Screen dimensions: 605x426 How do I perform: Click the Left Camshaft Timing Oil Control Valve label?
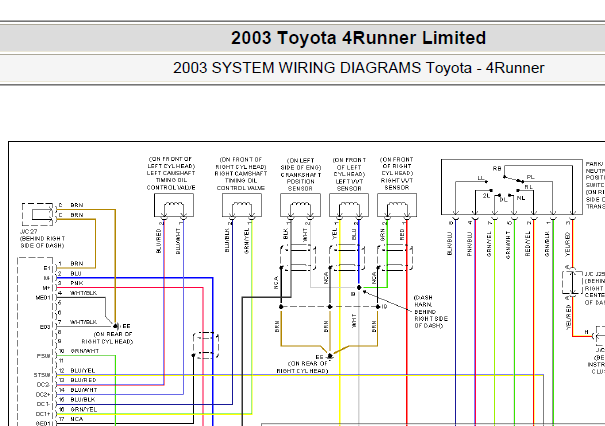click(171, 173)
